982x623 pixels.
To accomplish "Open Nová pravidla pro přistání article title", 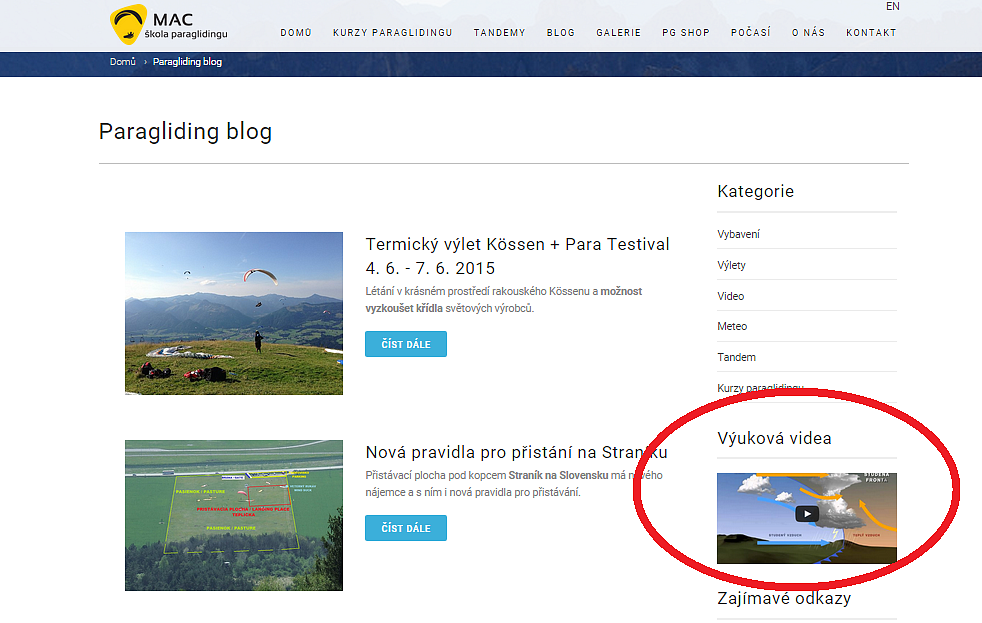I will point(516,452).
